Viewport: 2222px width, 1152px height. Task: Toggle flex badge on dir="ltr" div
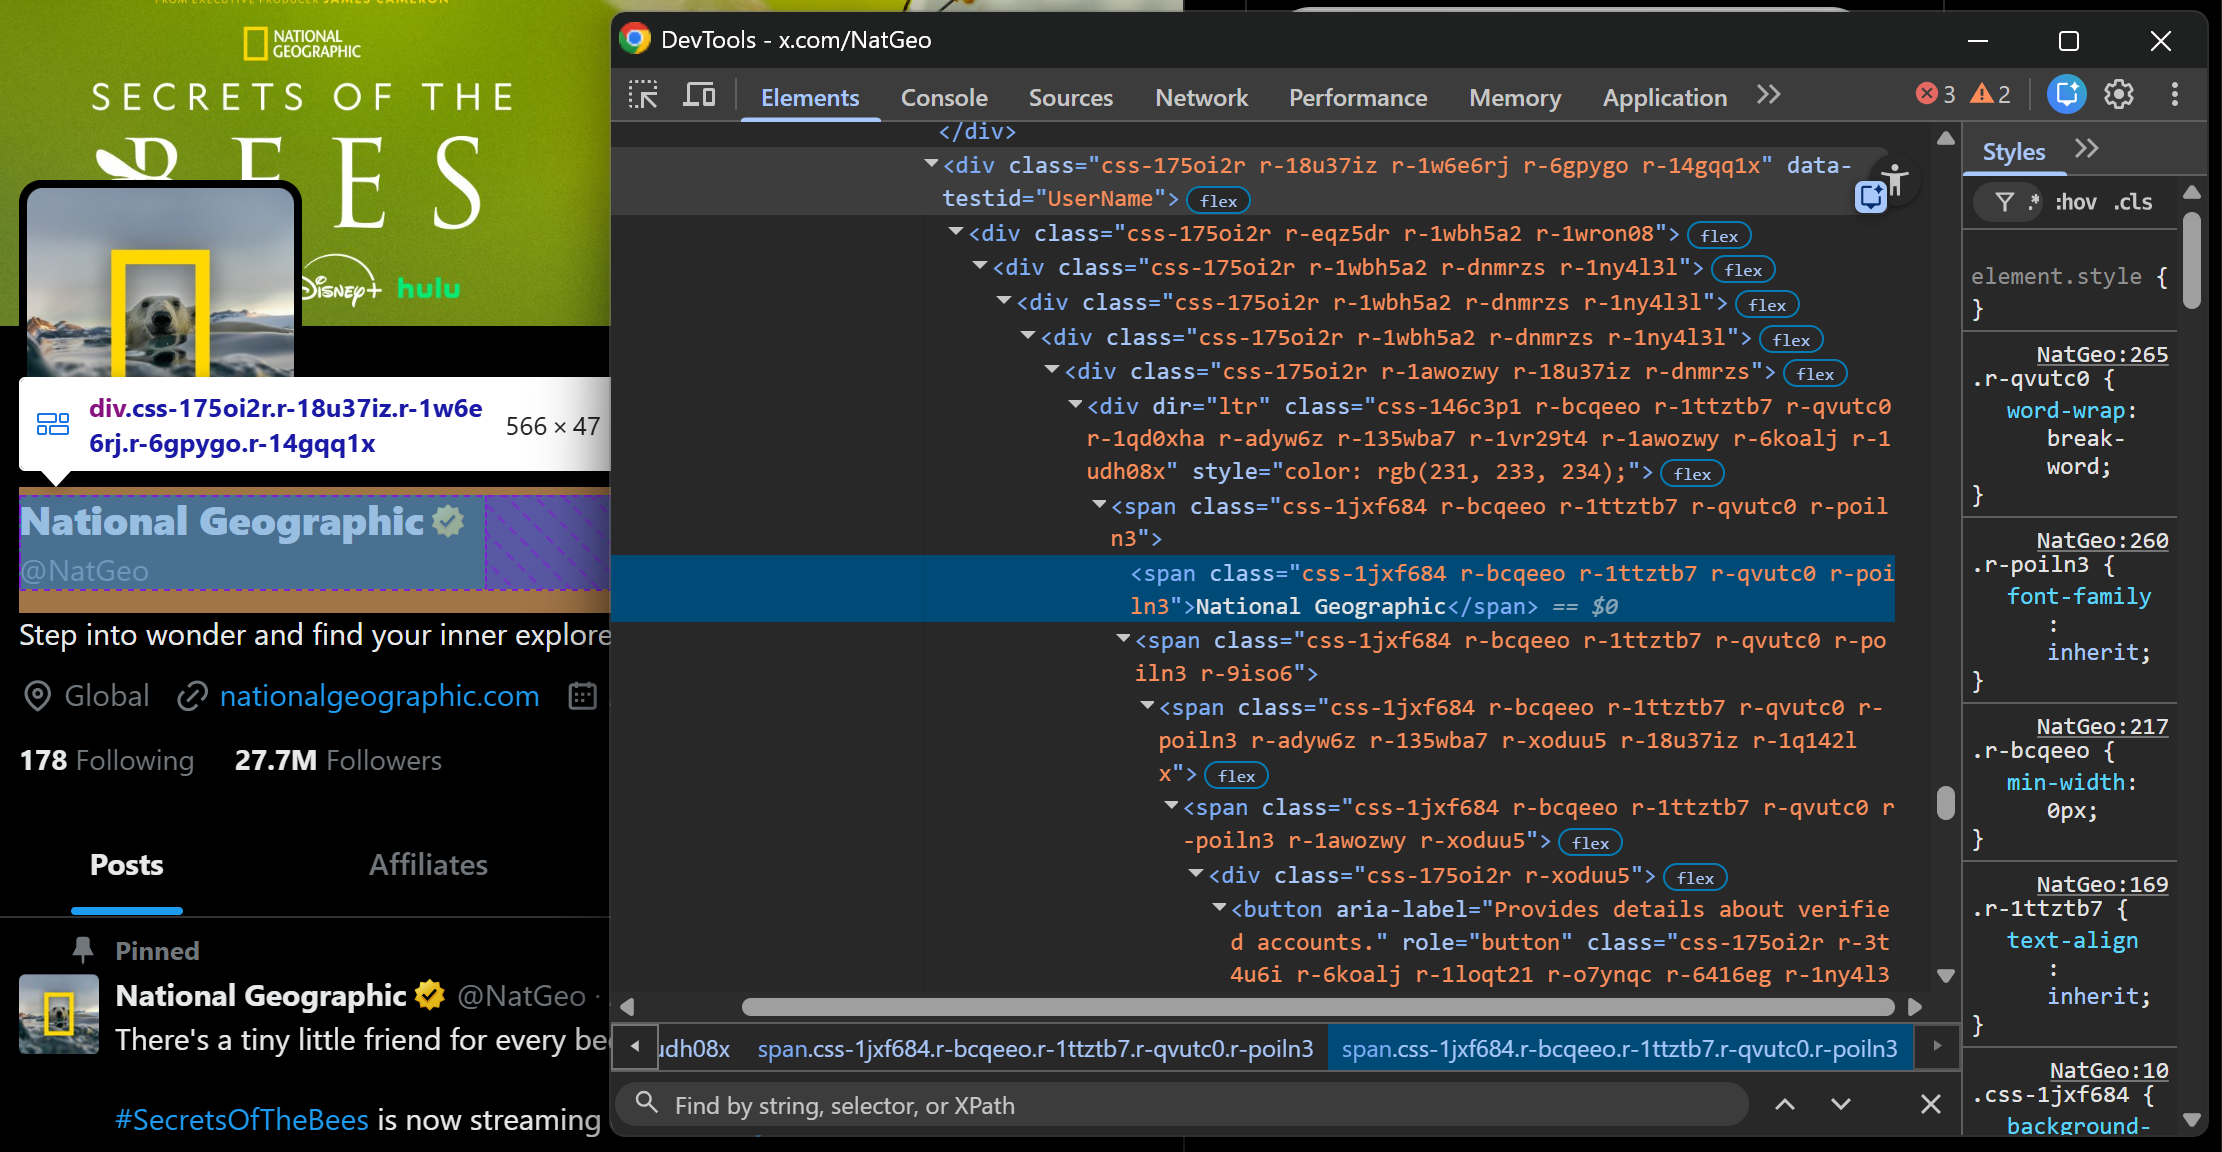(1692, 473)
